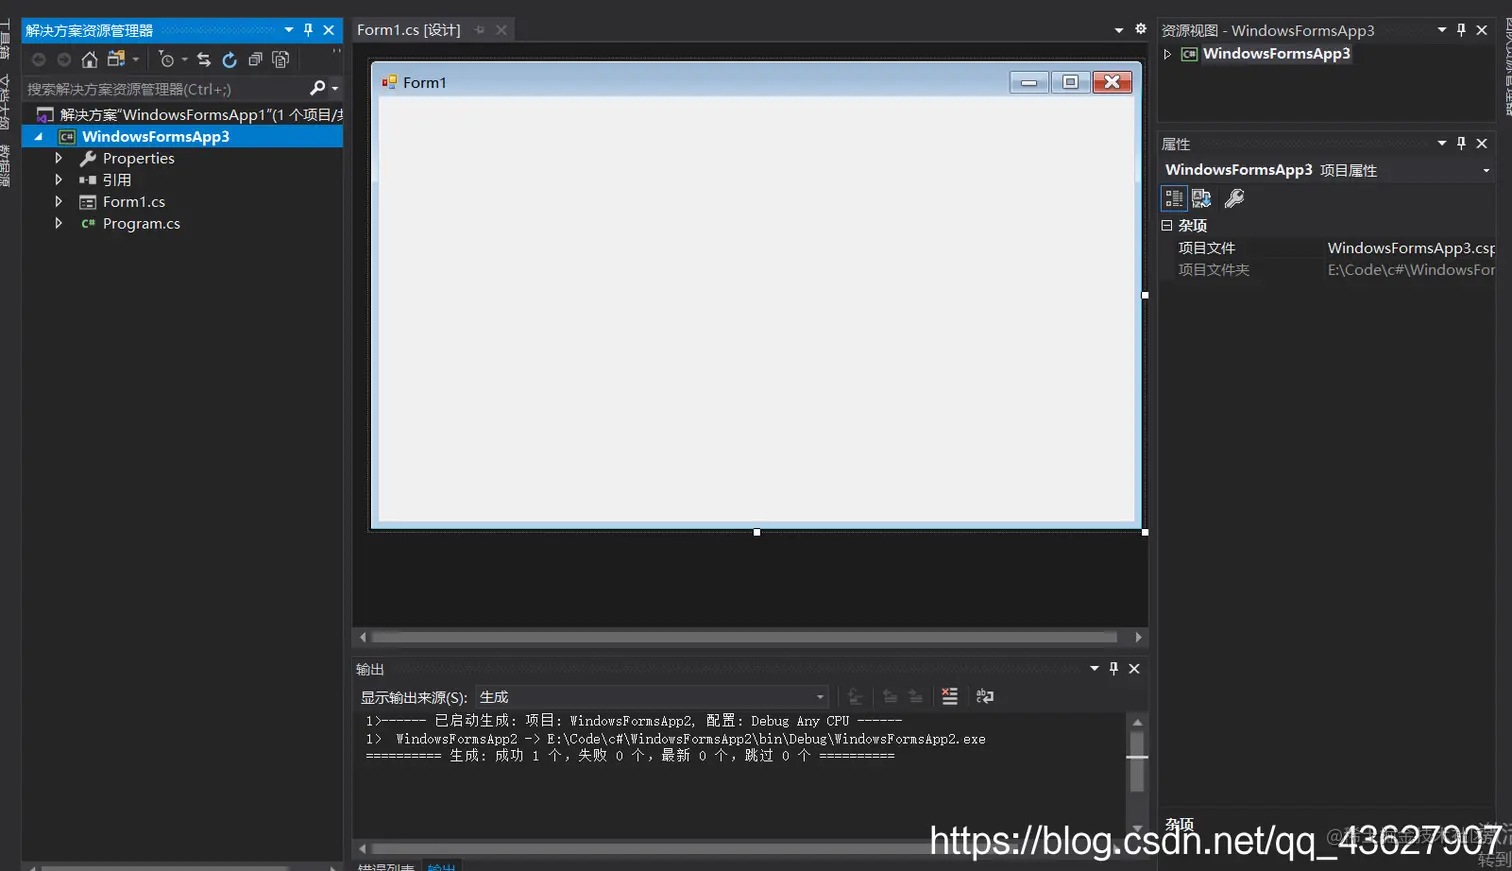The image size is (1512, 871).
Task: Toggle word wrap in the Output window
Action: (x=984, y=696)
